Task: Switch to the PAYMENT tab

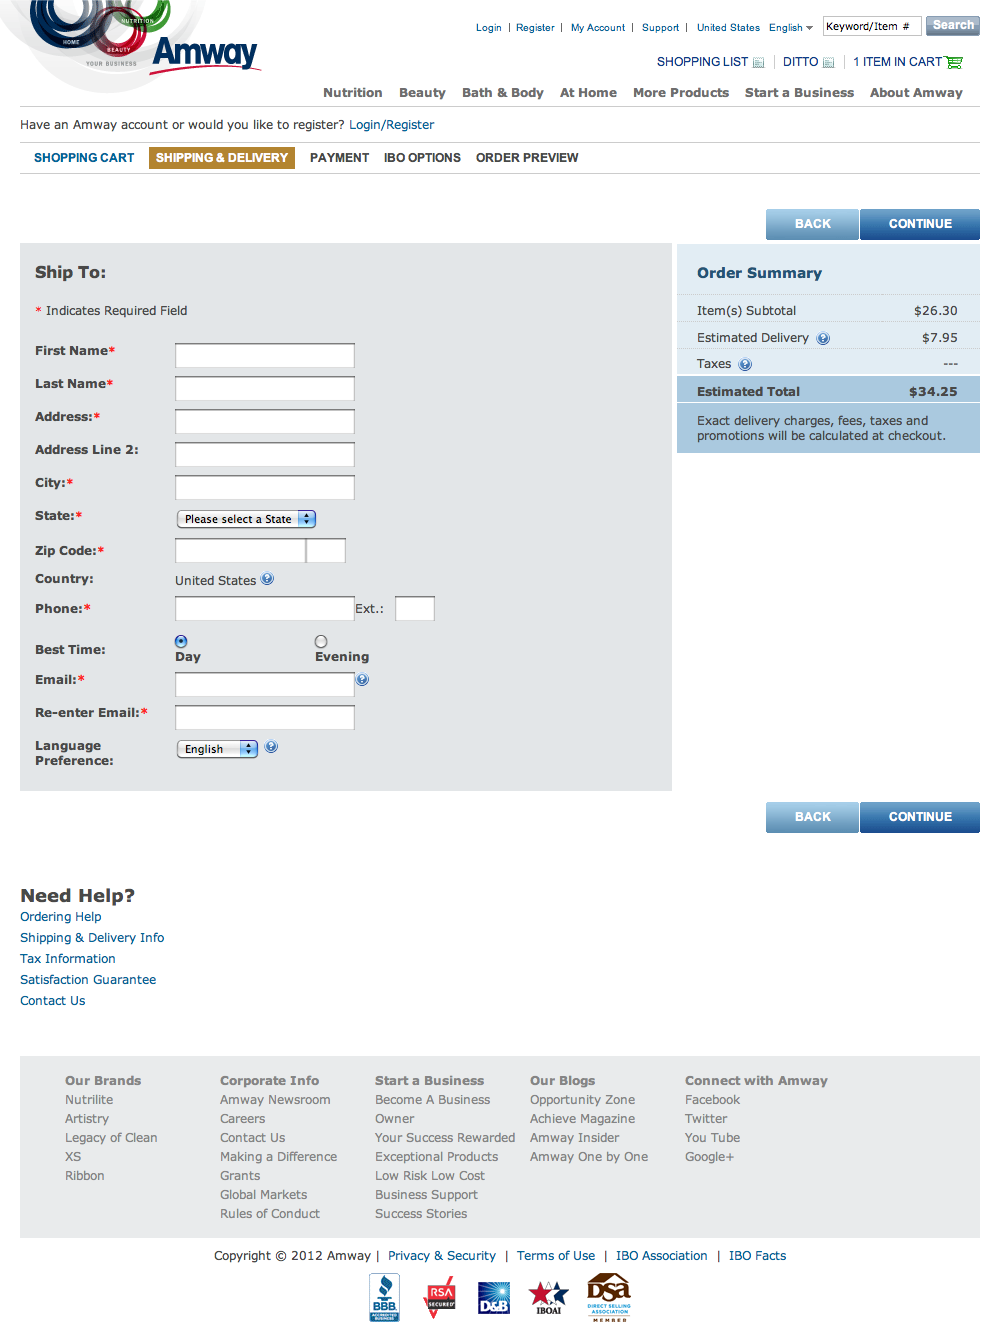Action: point(339,157)
